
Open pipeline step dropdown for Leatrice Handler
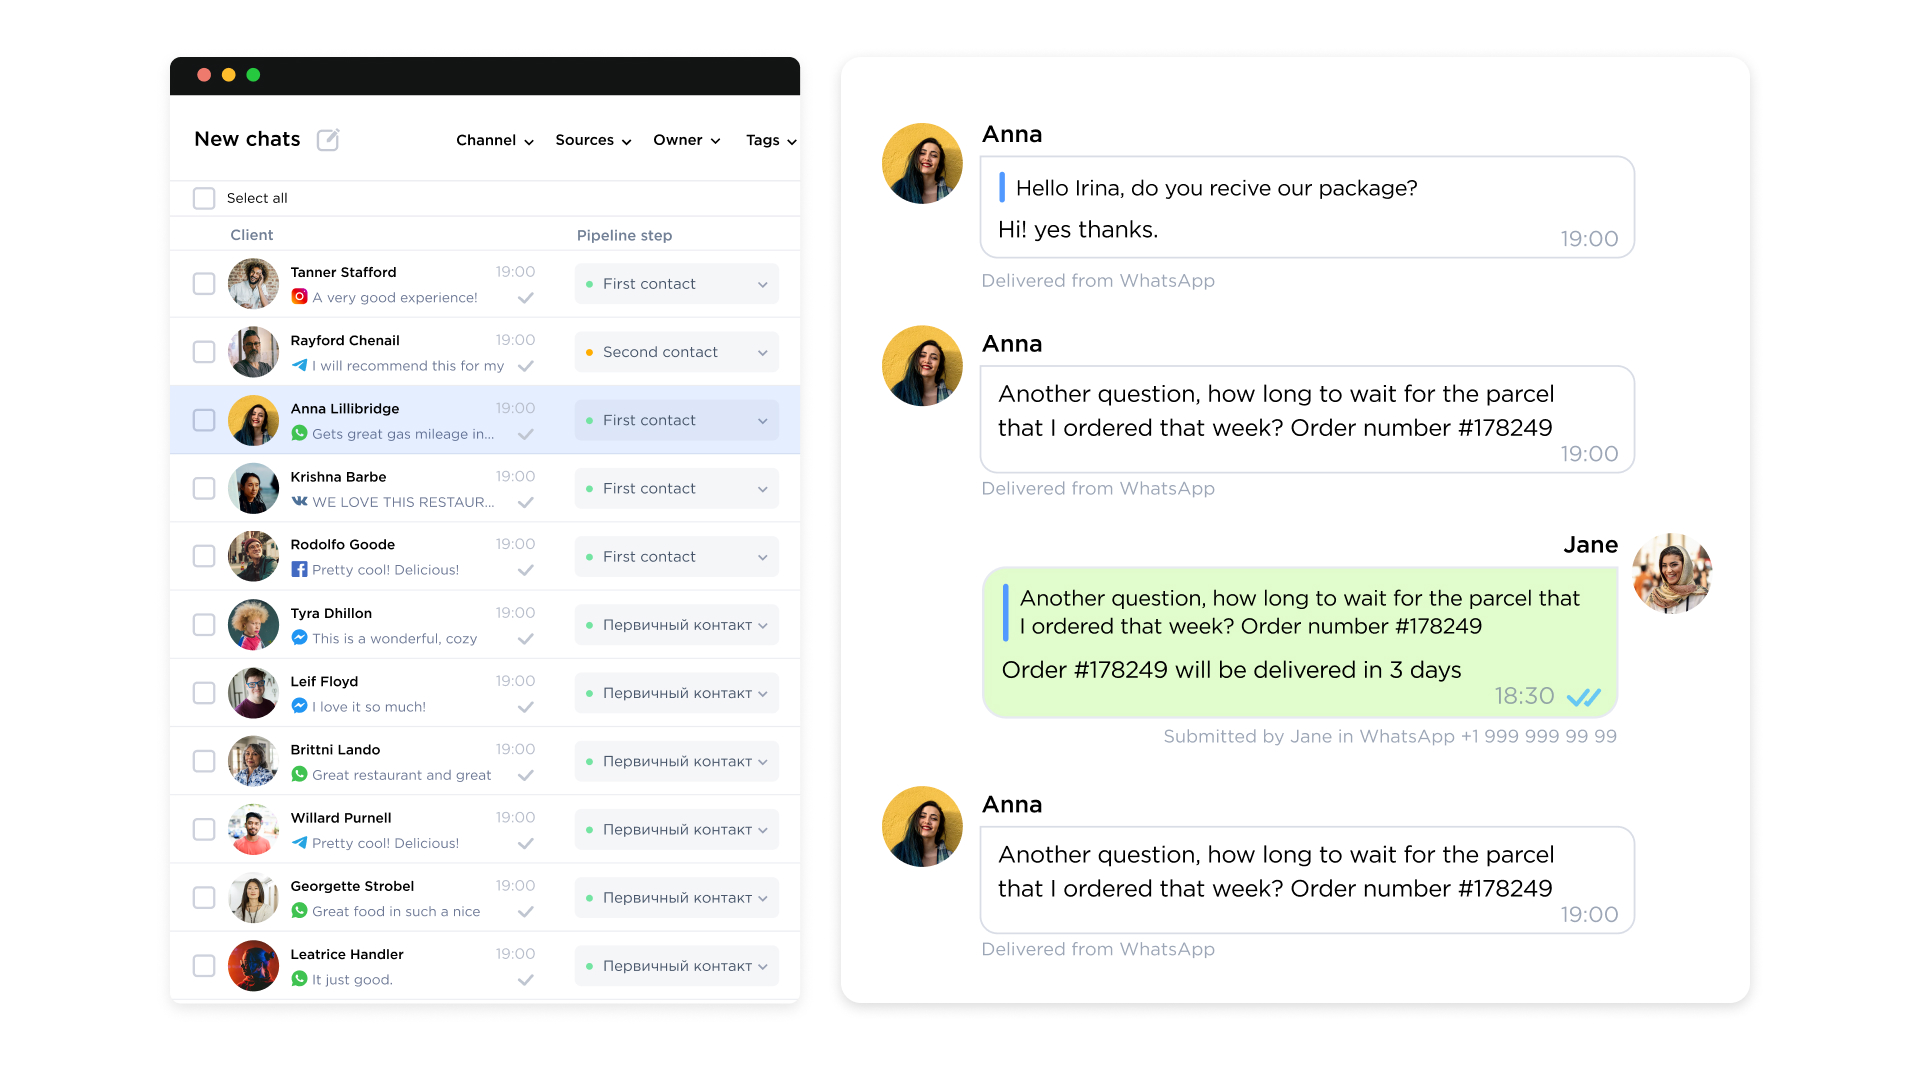click(676, 966)
